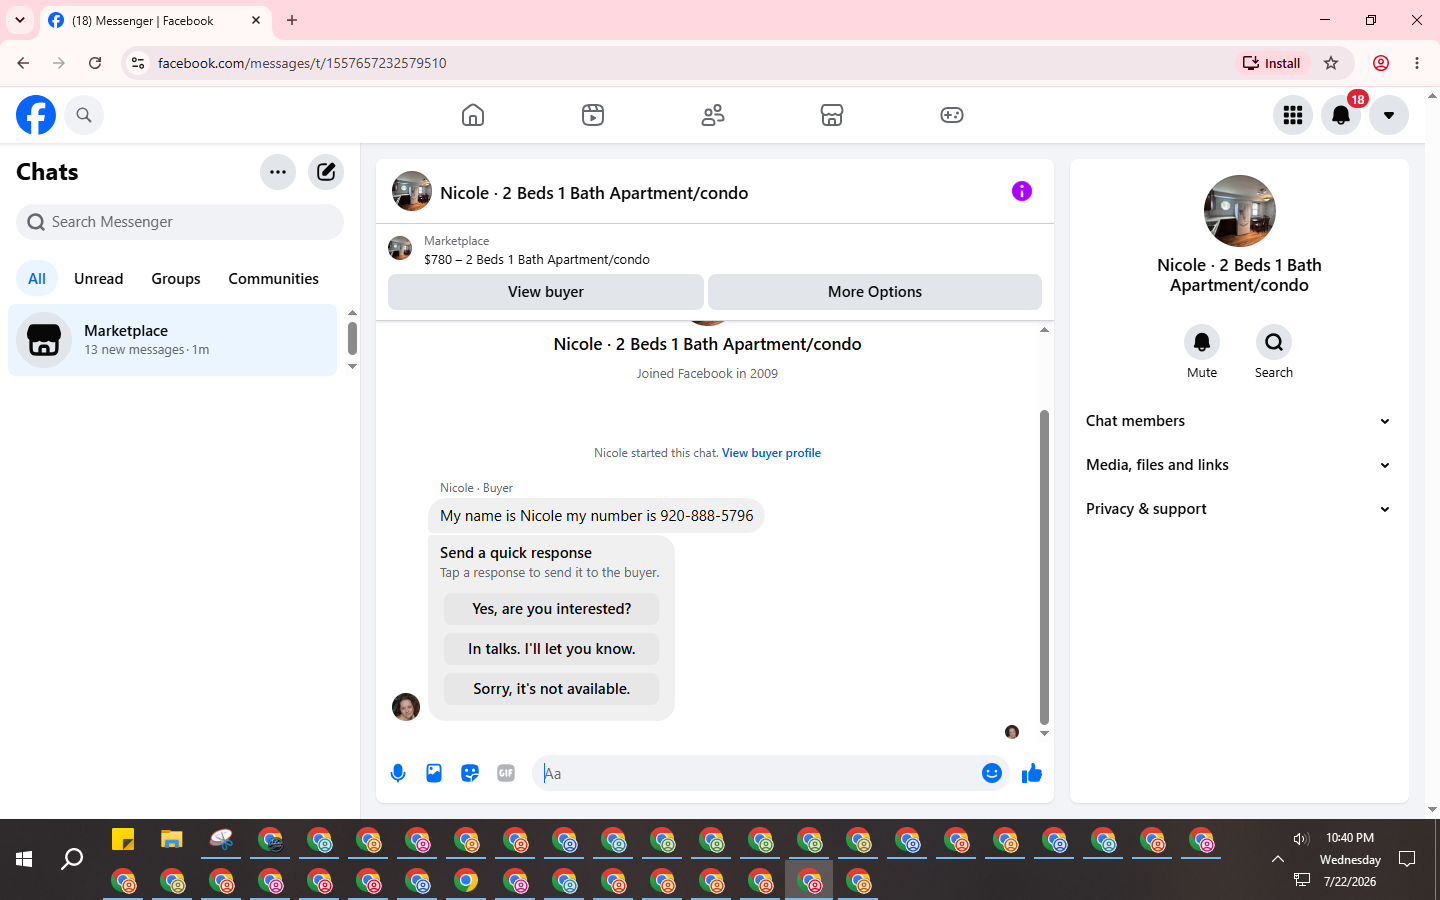Click the View buyer button
Screen dimensions: 1440x900
[x=546, y=292]
